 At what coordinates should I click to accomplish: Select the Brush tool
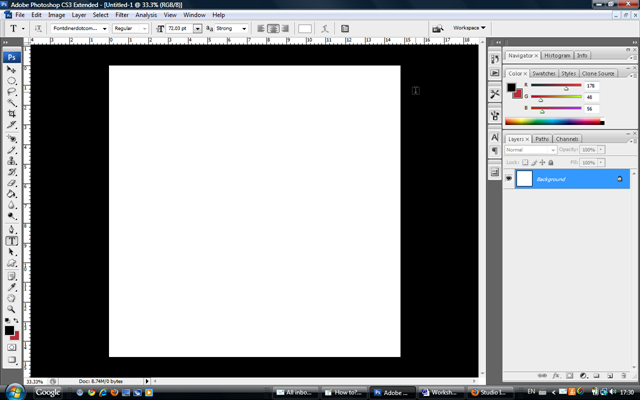(11, 150)
